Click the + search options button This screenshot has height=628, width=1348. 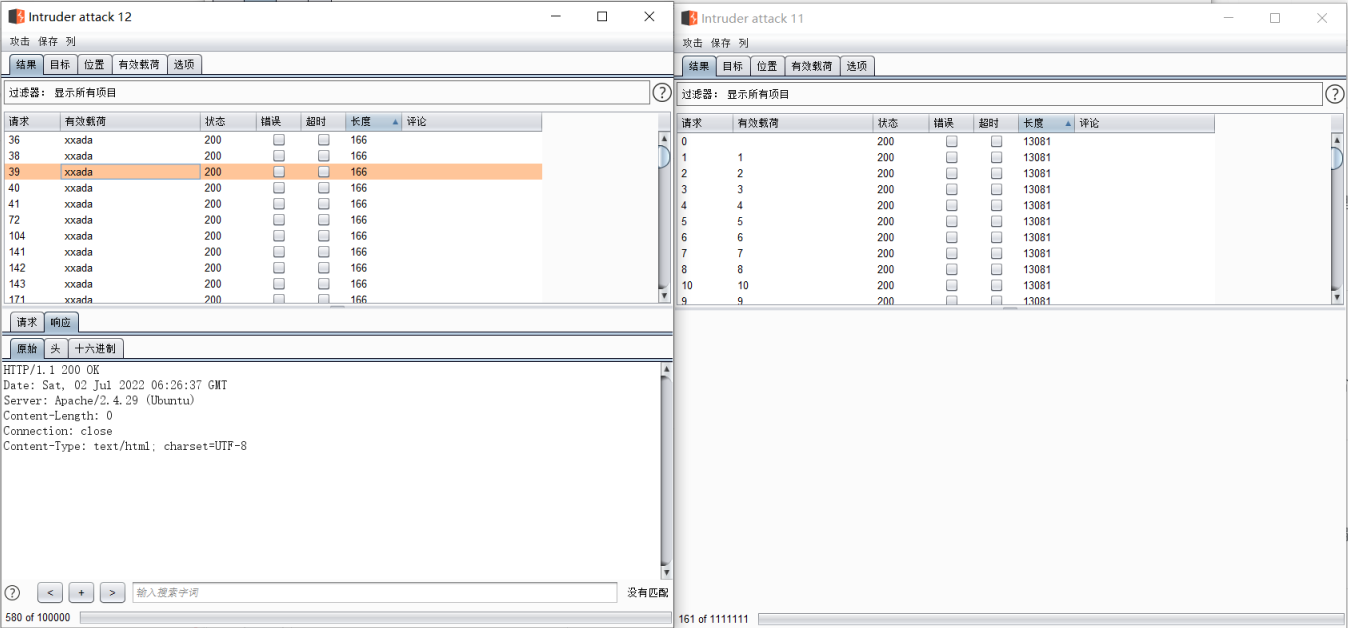(x=81, y=593)
